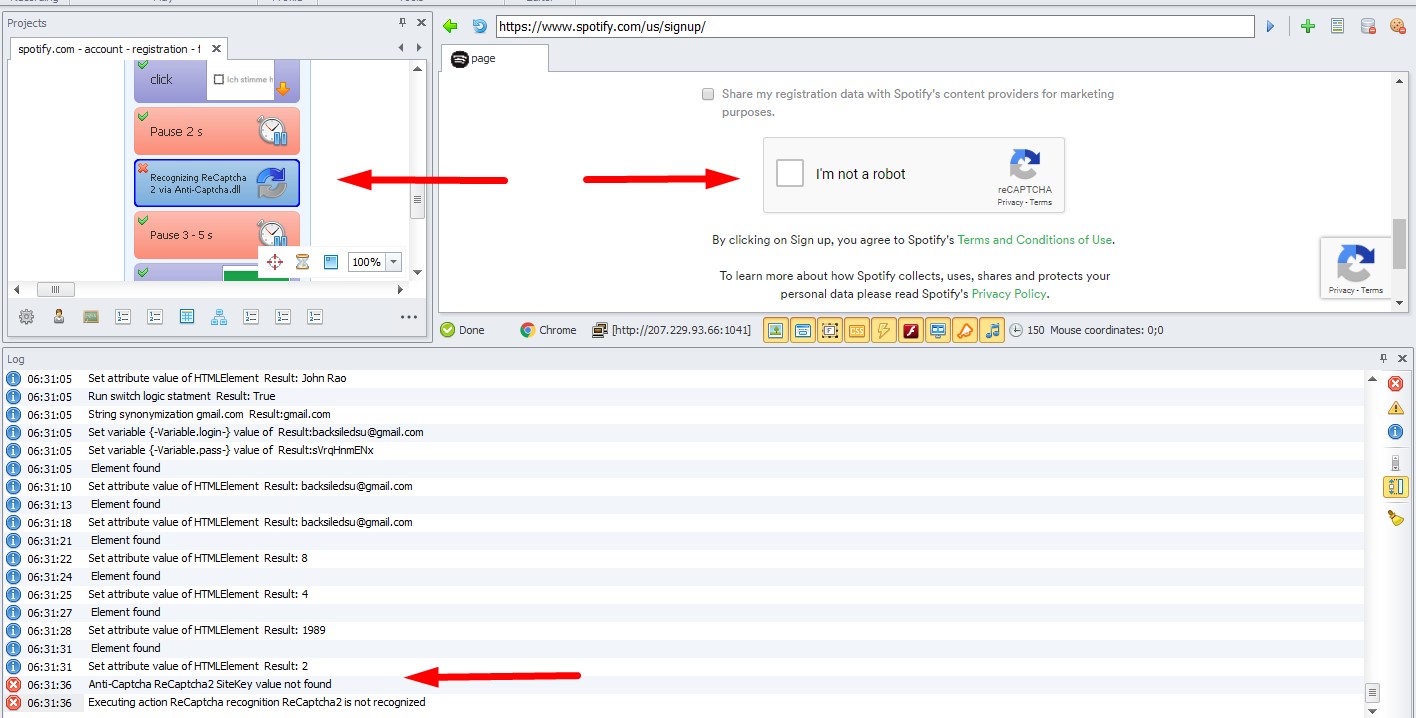
Task: Toggle image loading in status bar
Action: tap(775, 330)
